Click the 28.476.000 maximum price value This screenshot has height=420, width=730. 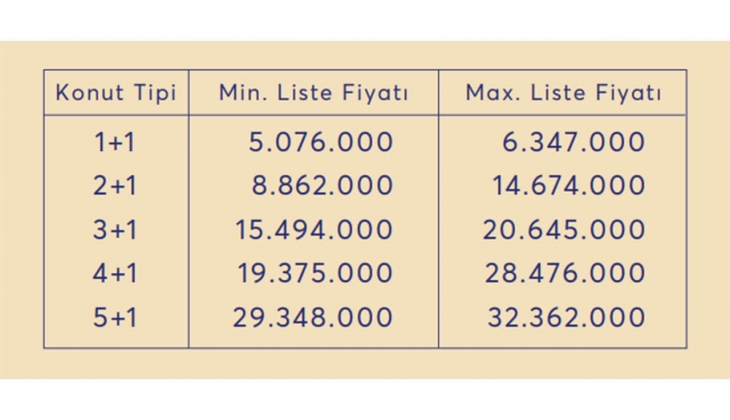[x=565, y=274]
